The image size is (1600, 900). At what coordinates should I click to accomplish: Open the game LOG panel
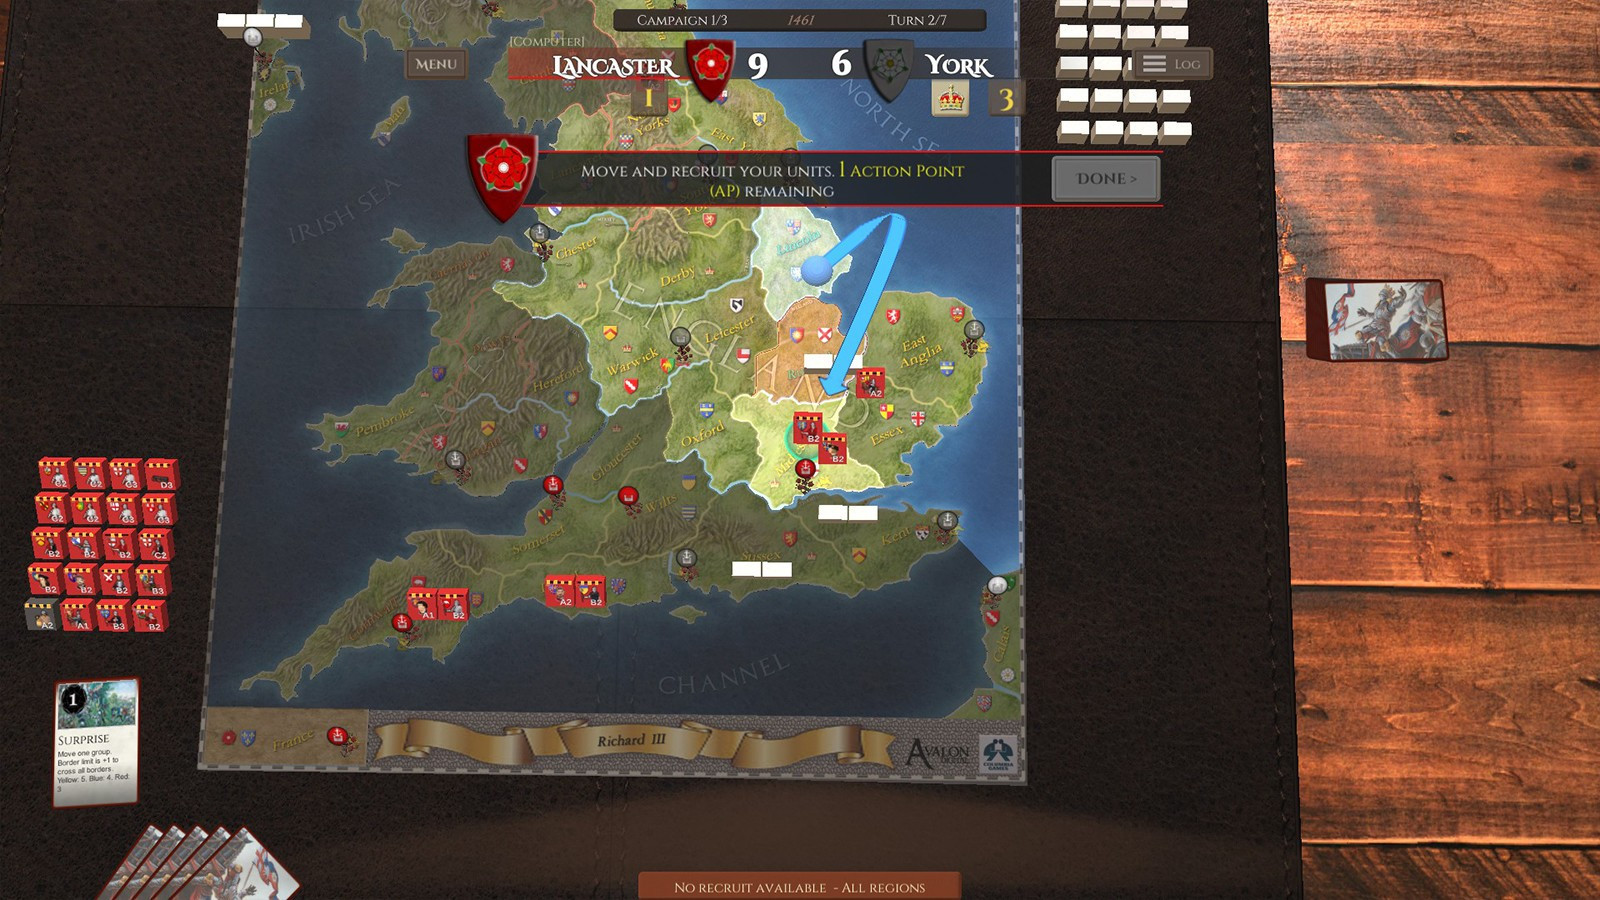[x=1172, y=64]
